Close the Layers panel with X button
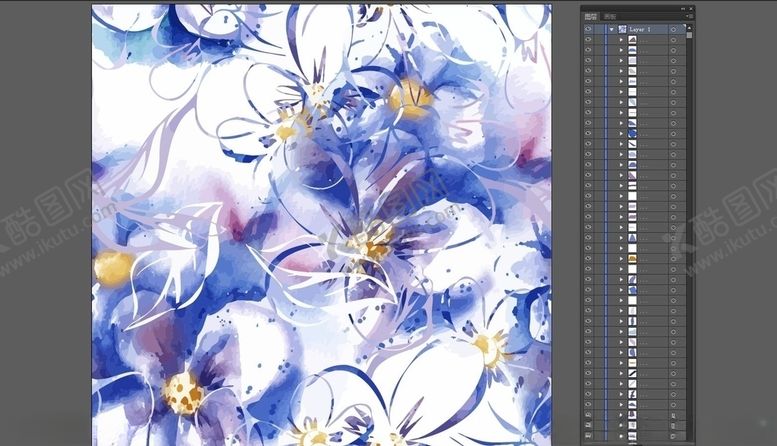The width and height of the screenshot is (777, 446). coord(689,8)
